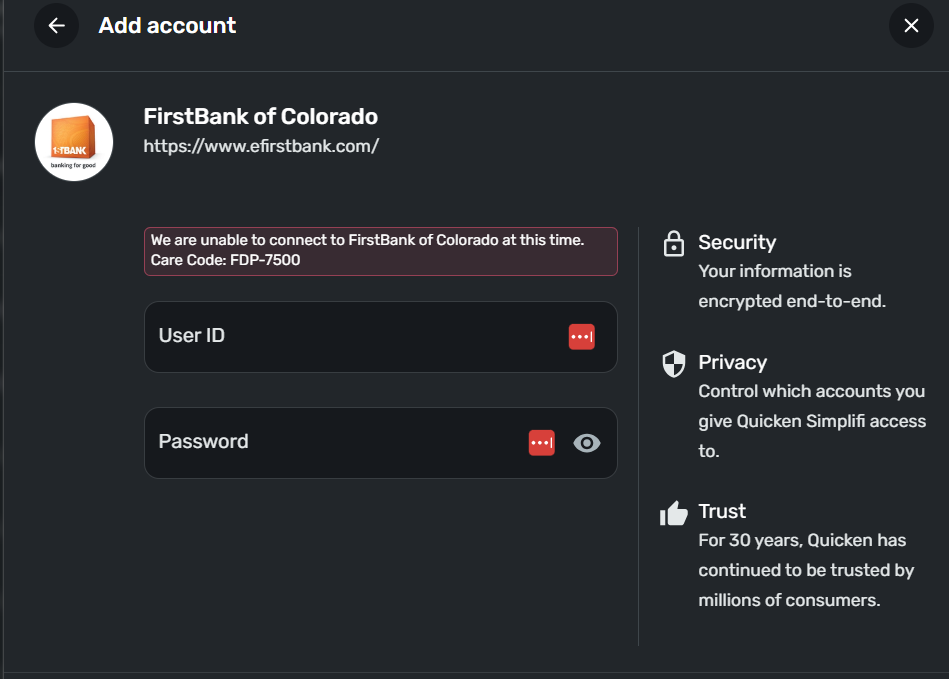Click the User ID input field
Image resolution: width=949 pixels, height=679 pixels.
[350, 337]
